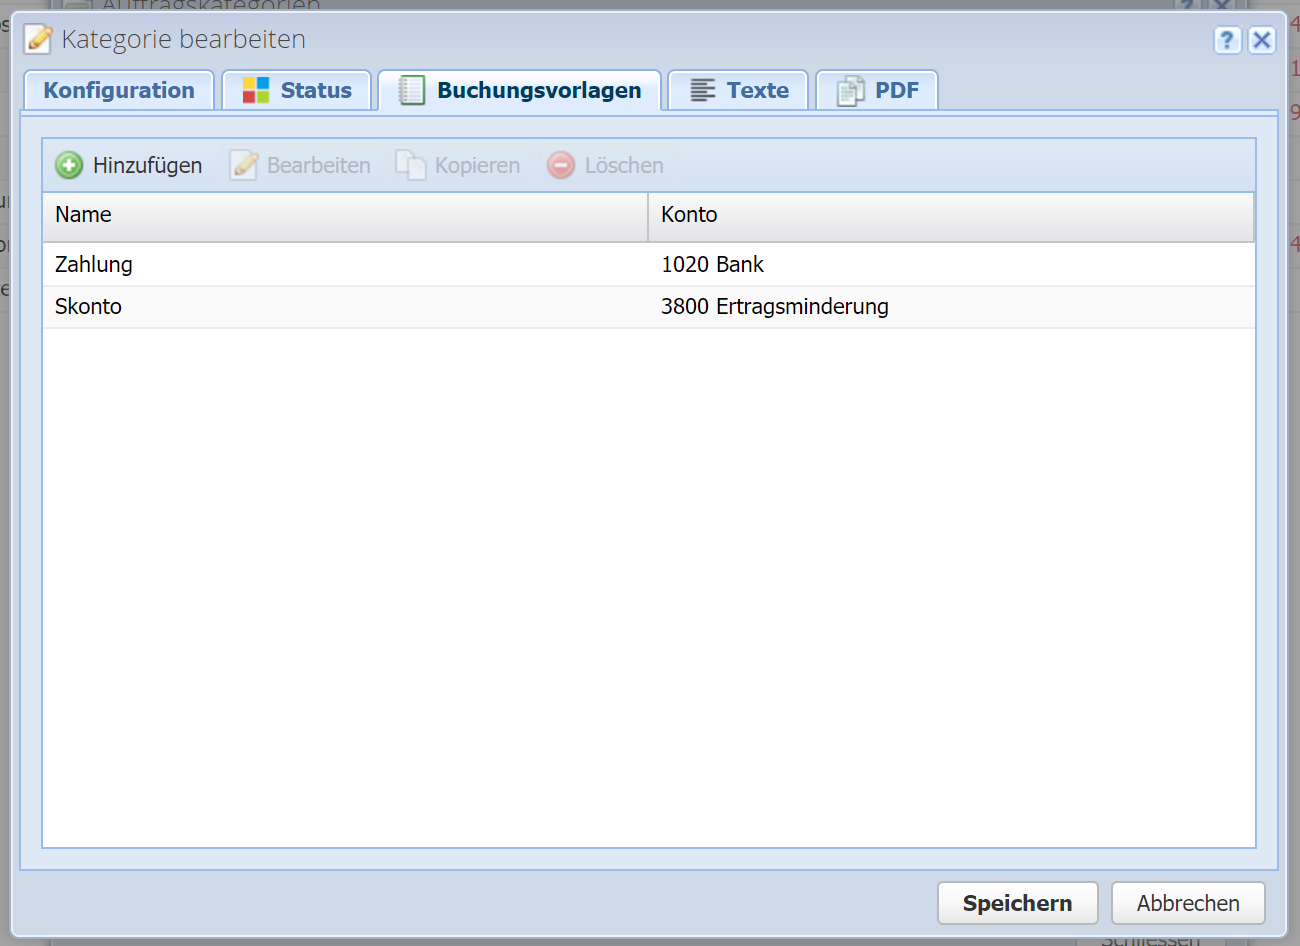Sort by the Name column header
The width and height of the screenshot is (1300, 946).
click(x=84, y=215)
